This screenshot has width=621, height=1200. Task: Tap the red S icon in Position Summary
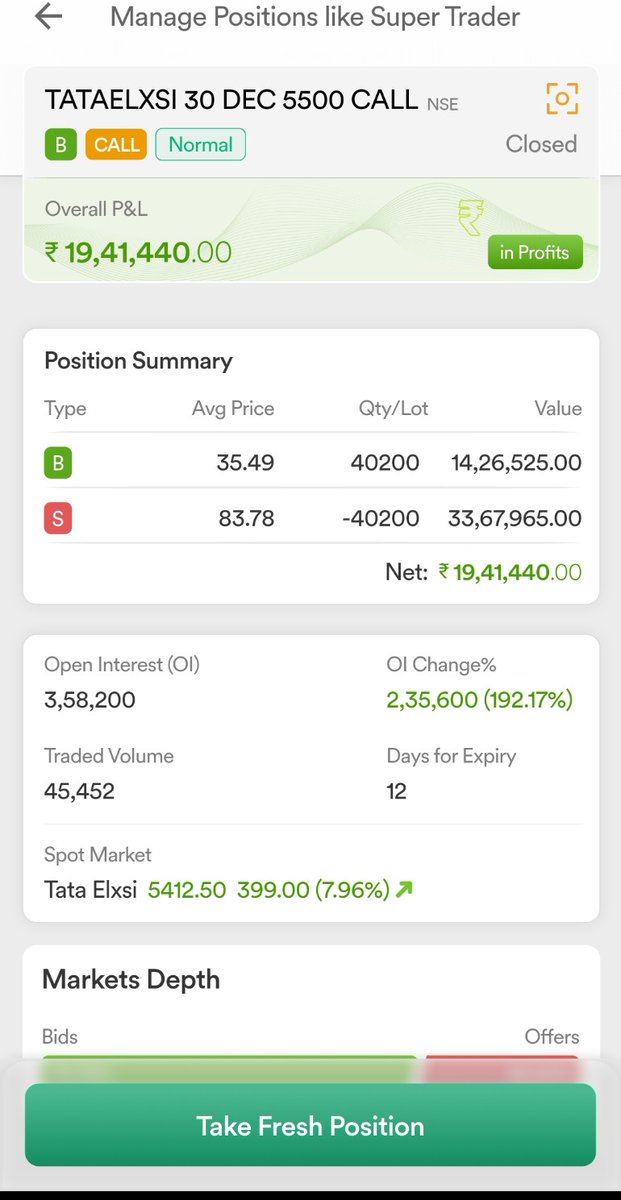(58, 518)
